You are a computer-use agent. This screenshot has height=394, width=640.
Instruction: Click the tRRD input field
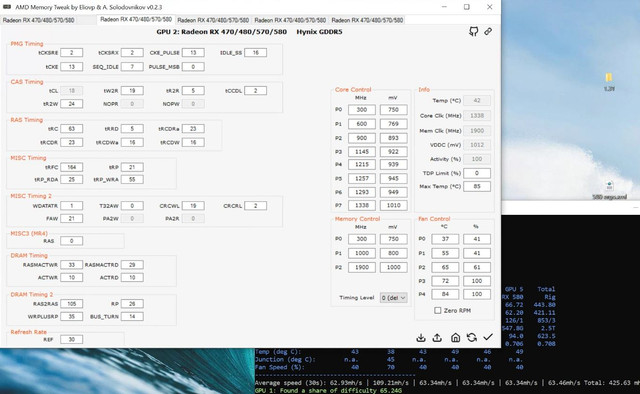pos(132,129)
